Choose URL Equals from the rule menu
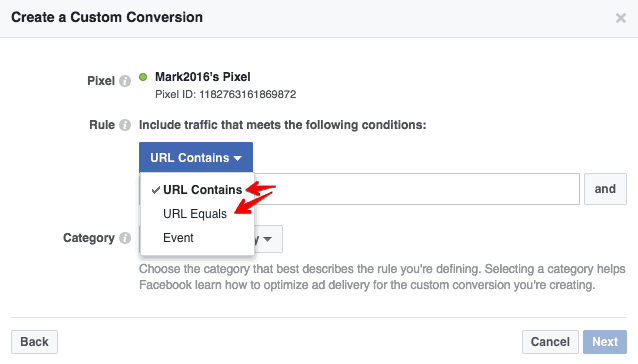 point(197,214)
